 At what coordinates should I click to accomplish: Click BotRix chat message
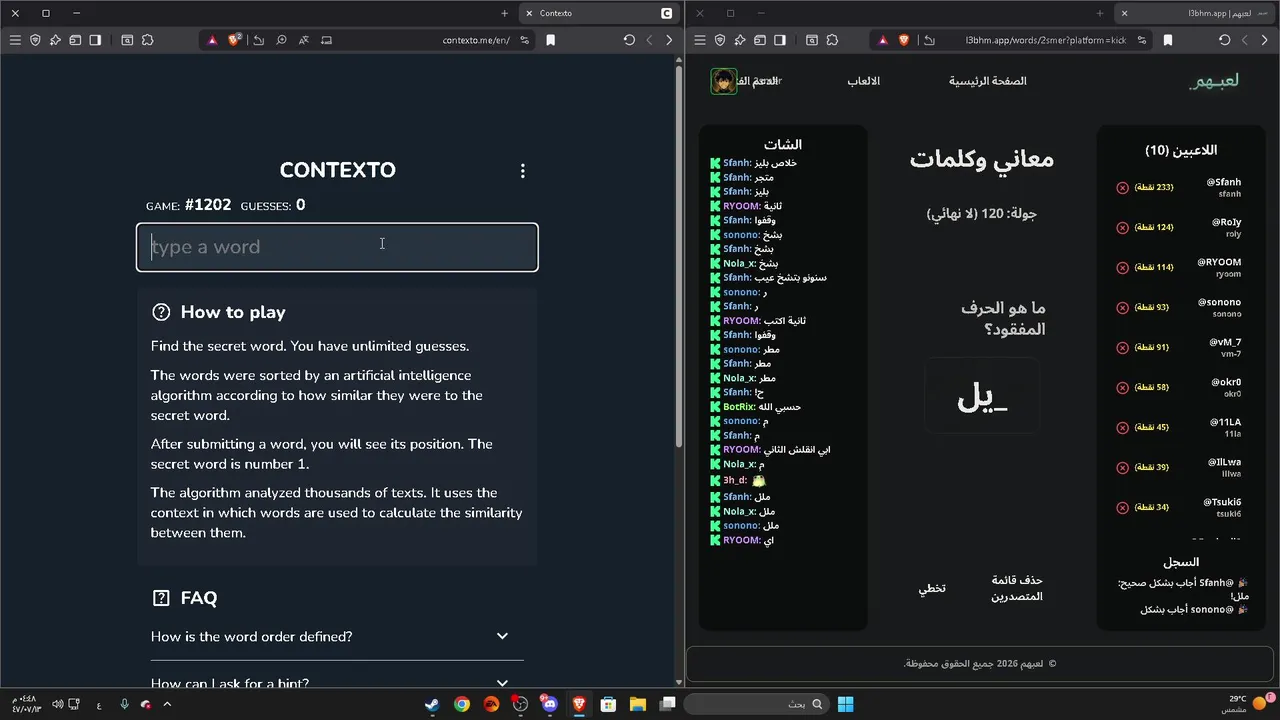pyautogui.click(x=756, y=407)
